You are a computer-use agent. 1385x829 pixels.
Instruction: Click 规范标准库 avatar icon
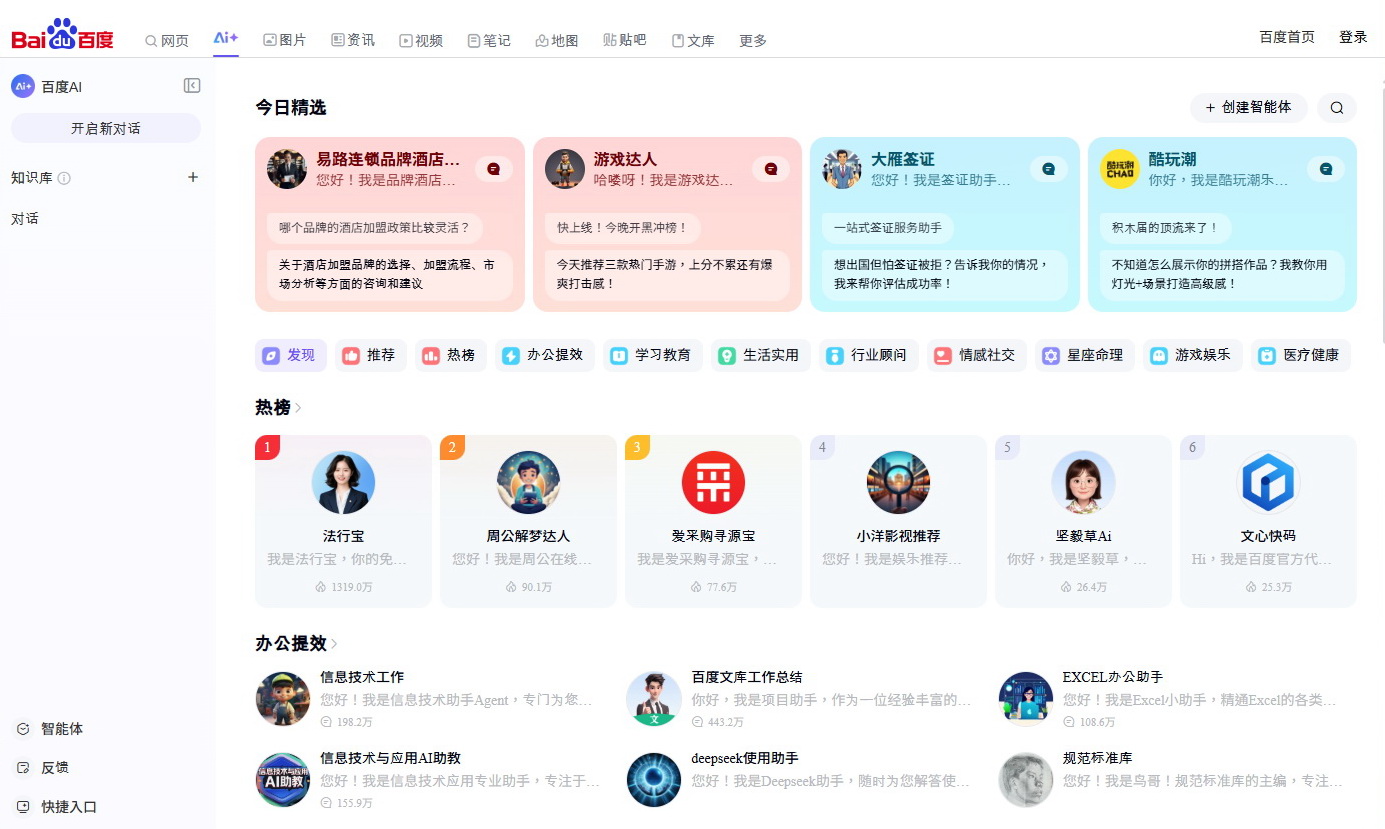(x=1026, y=780)
